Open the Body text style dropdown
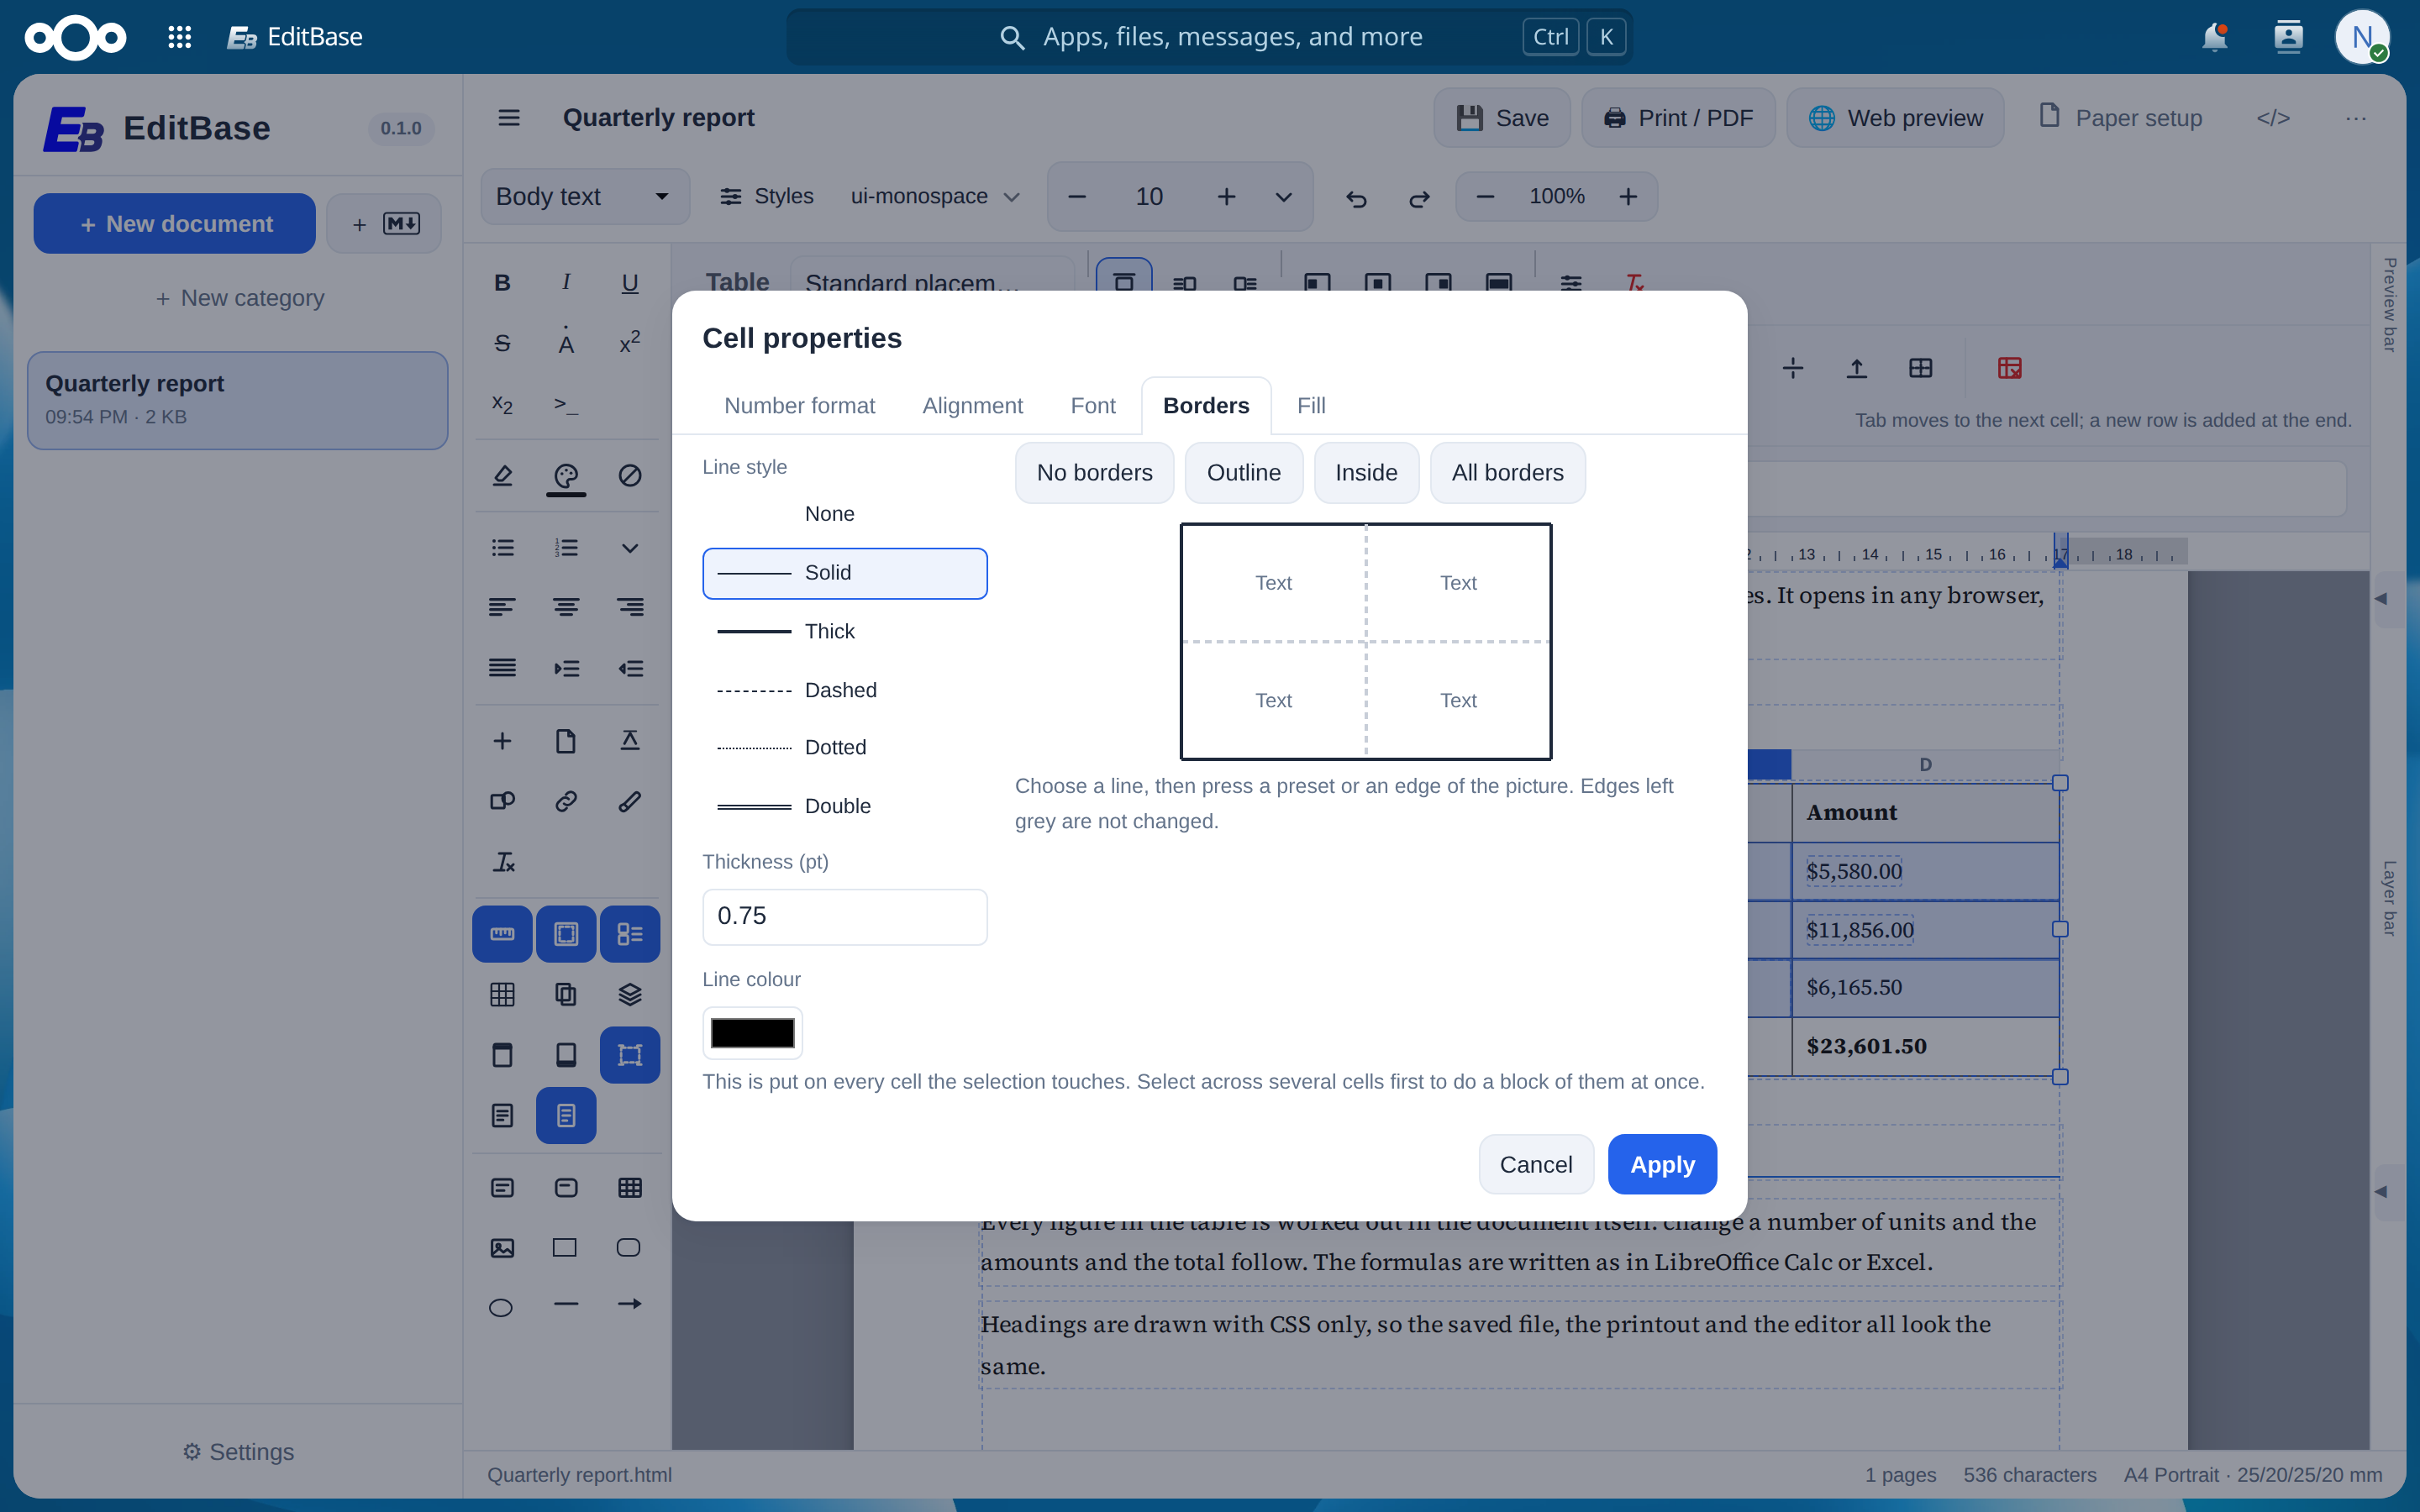Viewport: 2420px width, 1512px height. point(585,197)
